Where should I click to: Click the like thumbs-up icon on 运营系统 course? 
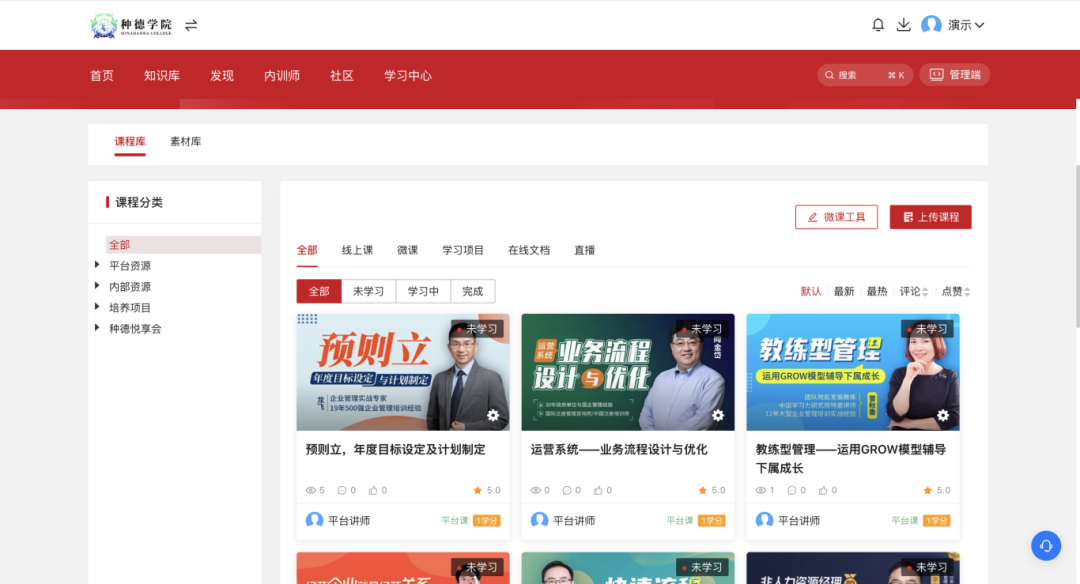point(598,490)
